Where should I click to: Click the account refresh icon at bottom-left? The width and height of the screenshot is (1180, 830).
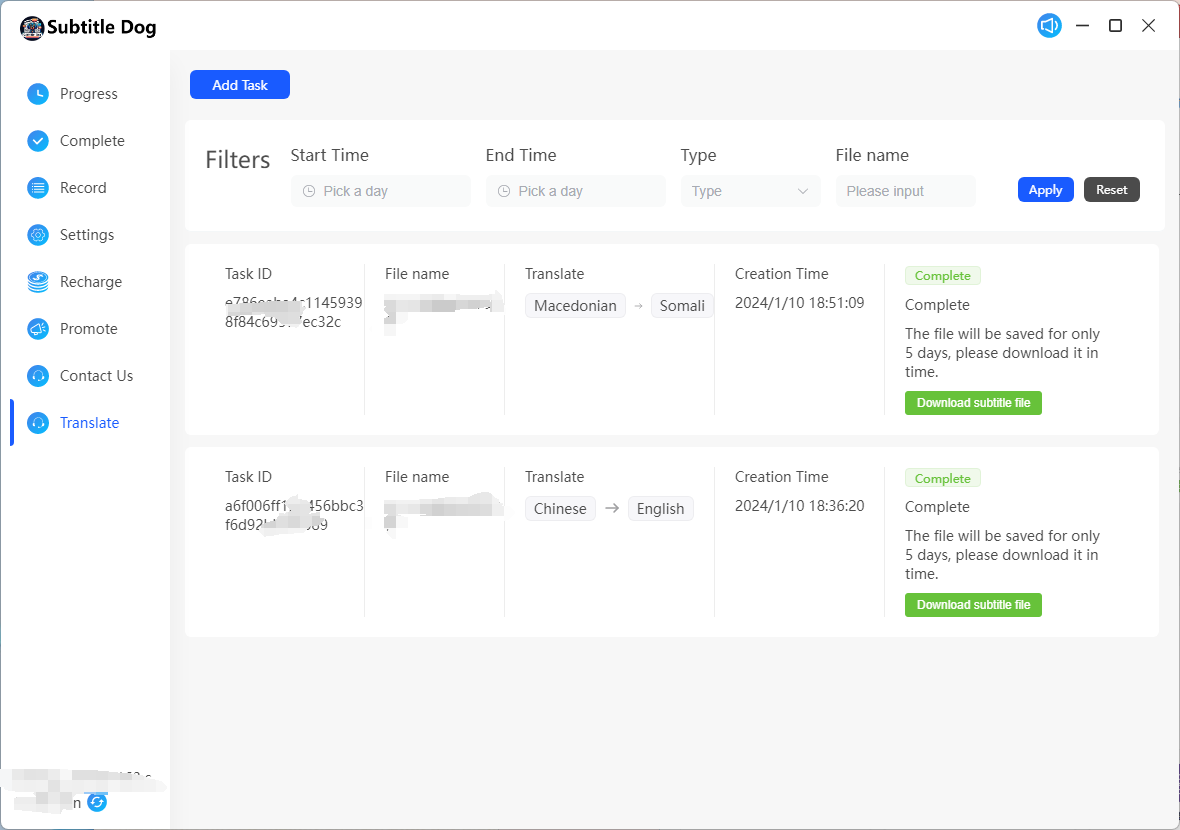click(97, 802)
